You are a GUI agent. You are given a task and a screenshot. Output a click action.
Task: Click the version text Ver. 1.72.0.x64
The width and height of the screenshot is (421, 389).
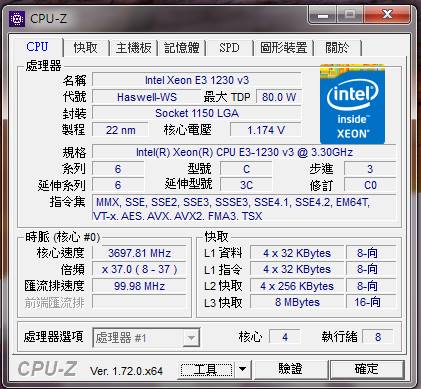126,371
